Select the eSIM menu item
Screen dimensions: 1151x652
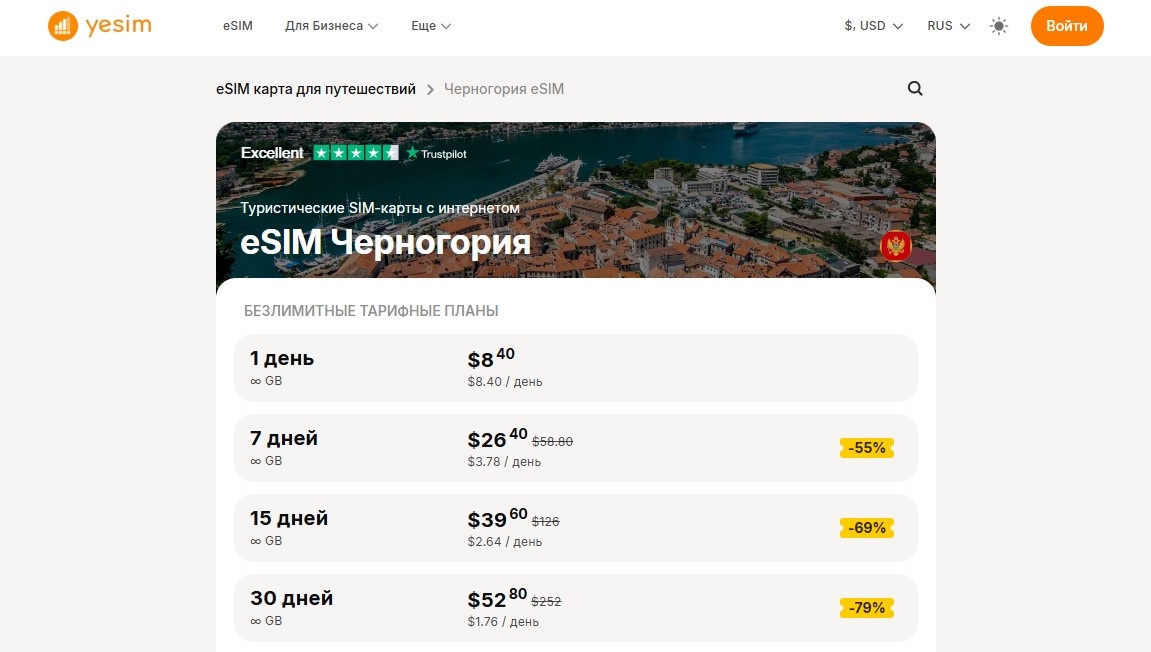click(238, 26)
